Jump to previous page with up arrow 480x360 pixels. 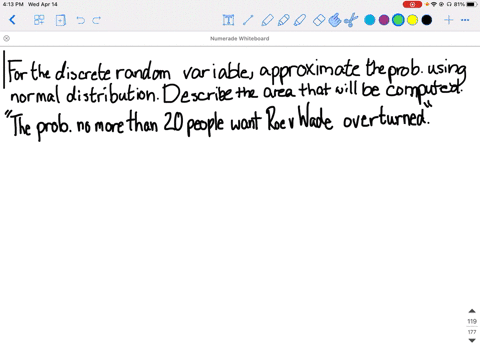tap(472, 311)
